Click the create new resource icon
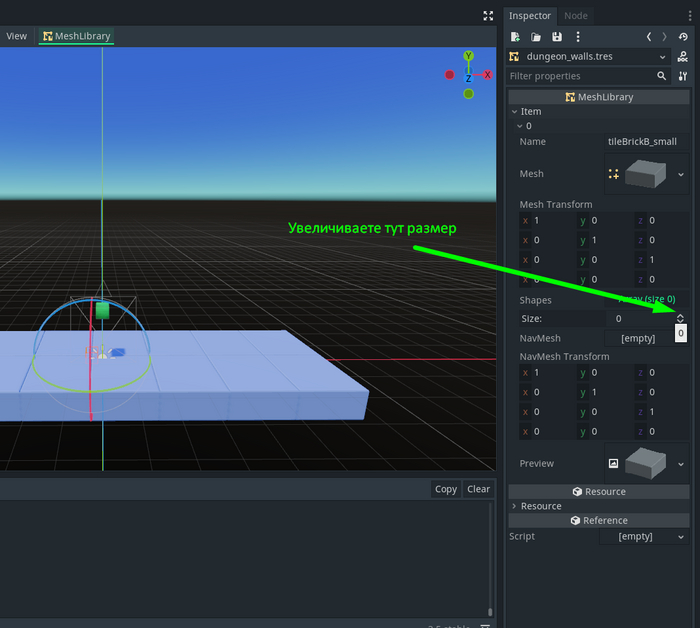The height and width of the screenshot is (628, 700). tap(516, 37)
